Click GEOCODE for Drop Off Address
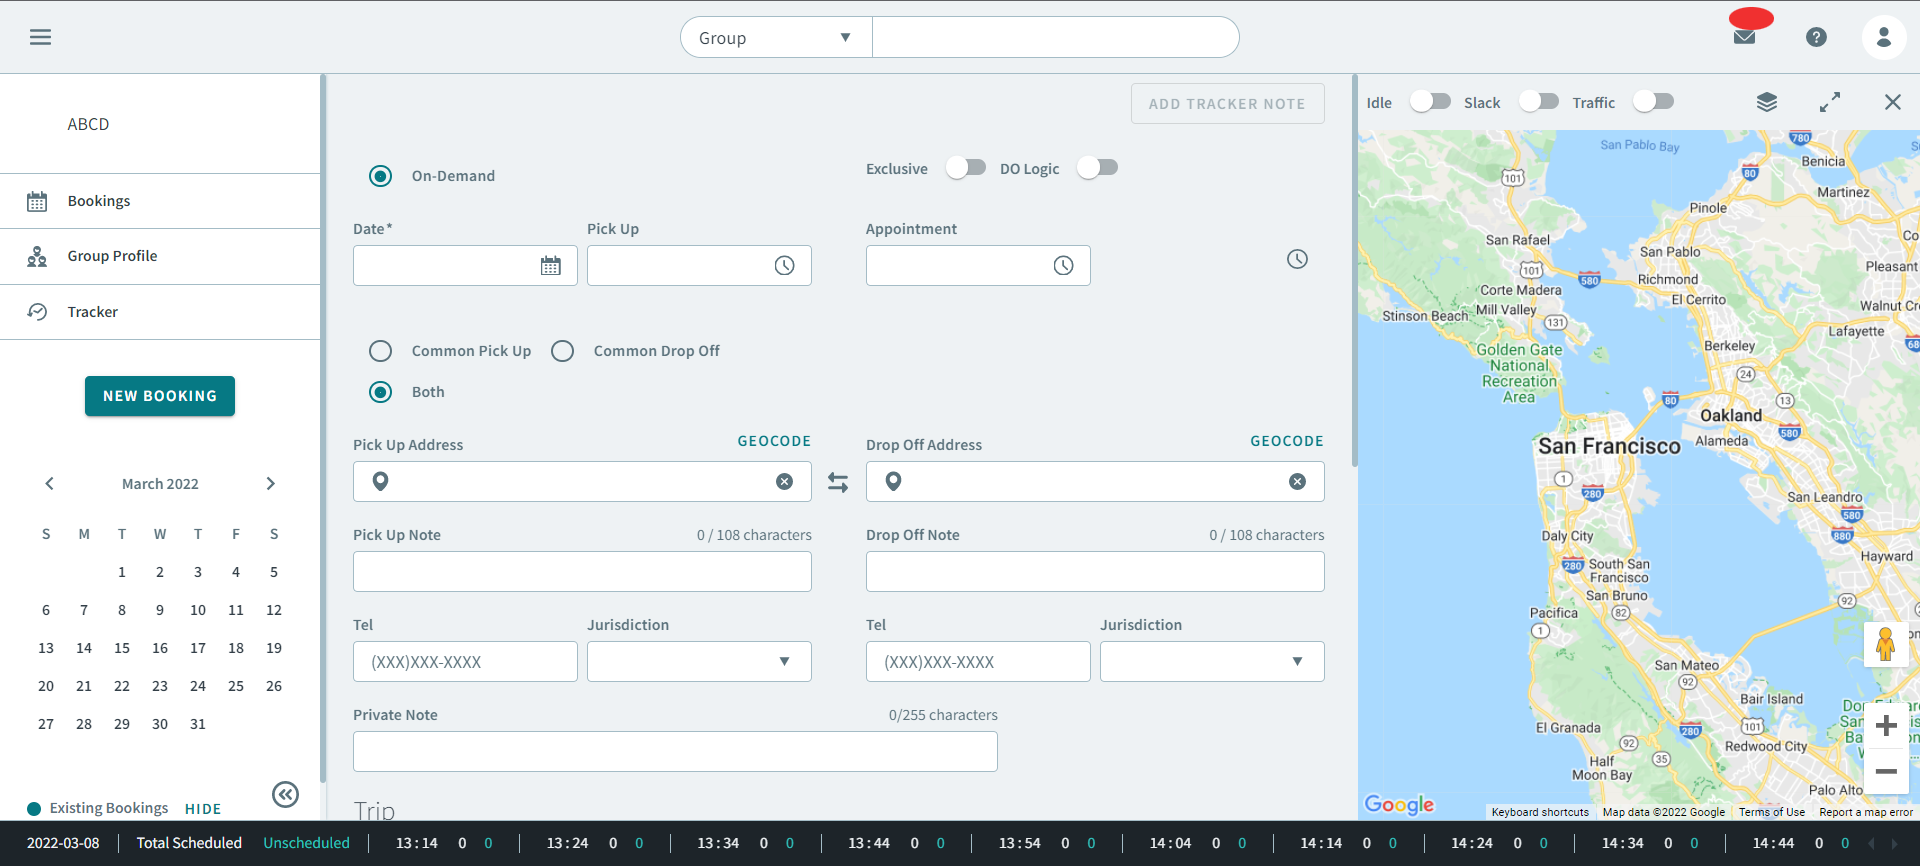 (x=1287, y=441)
